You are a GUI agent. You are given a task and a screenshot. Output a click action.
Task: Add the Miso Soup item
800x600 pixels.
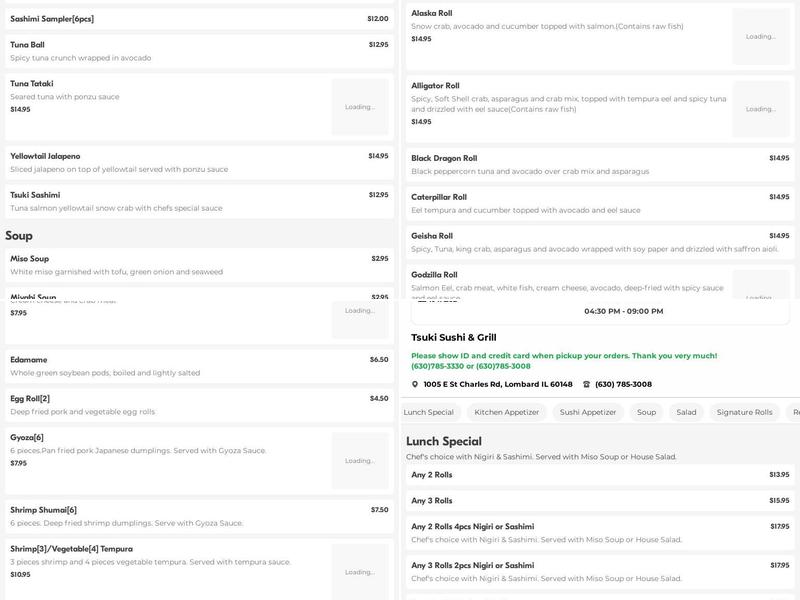(199, 265)
